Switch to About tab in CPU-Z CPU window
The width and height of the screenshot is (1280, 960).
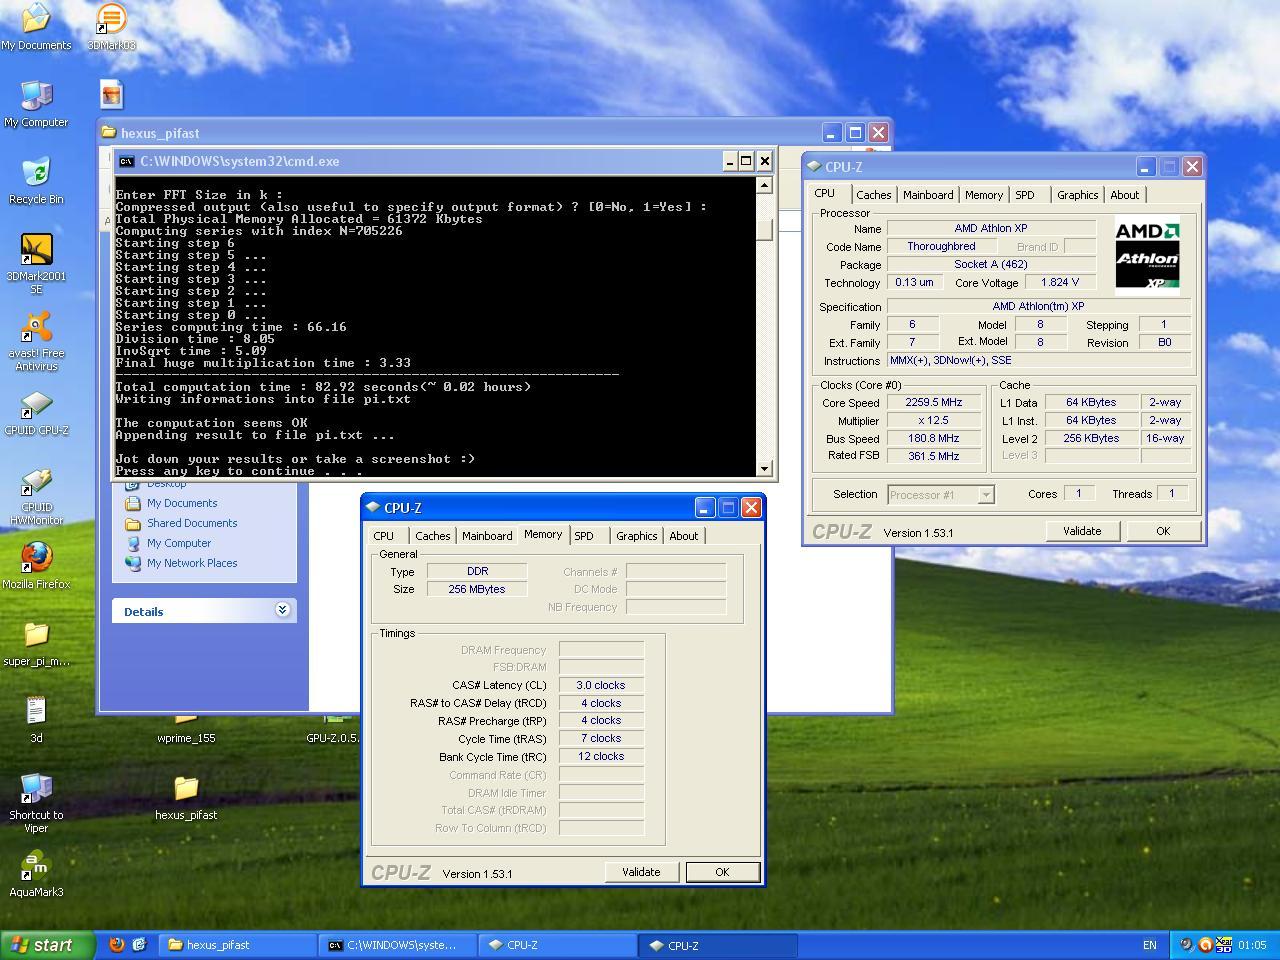[1125, 195]
